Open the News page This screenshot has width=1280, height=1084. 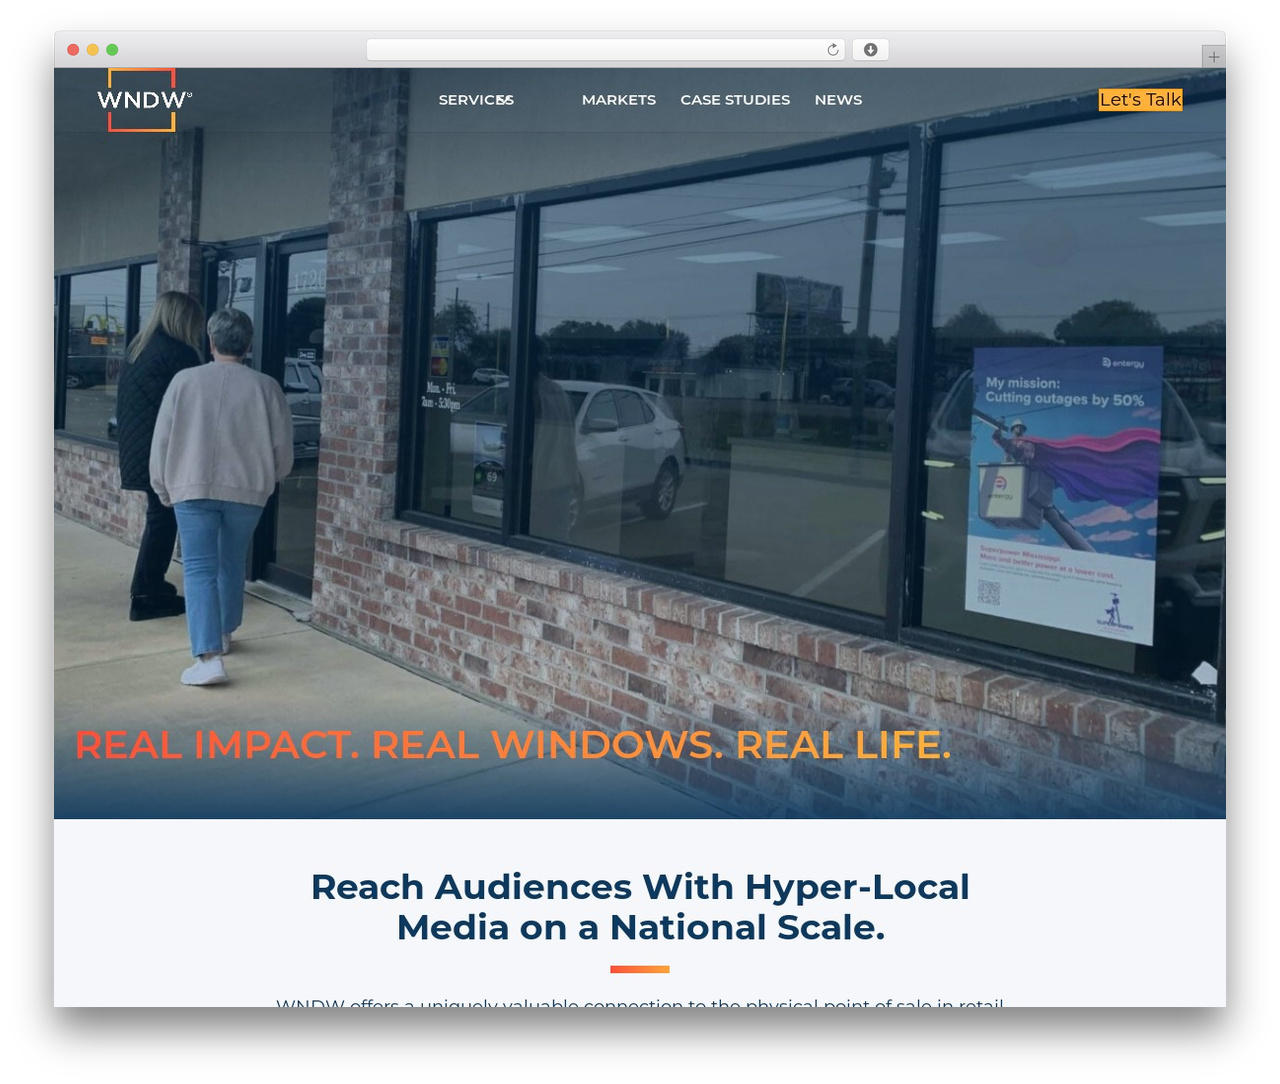(838, 100)
